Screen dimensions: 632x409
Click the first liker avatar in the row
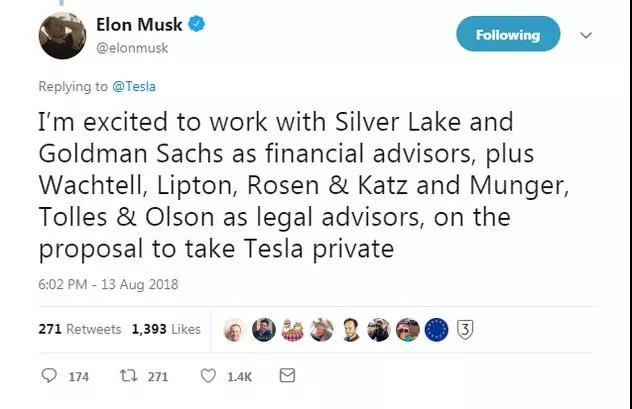click(x=235, y=329)
